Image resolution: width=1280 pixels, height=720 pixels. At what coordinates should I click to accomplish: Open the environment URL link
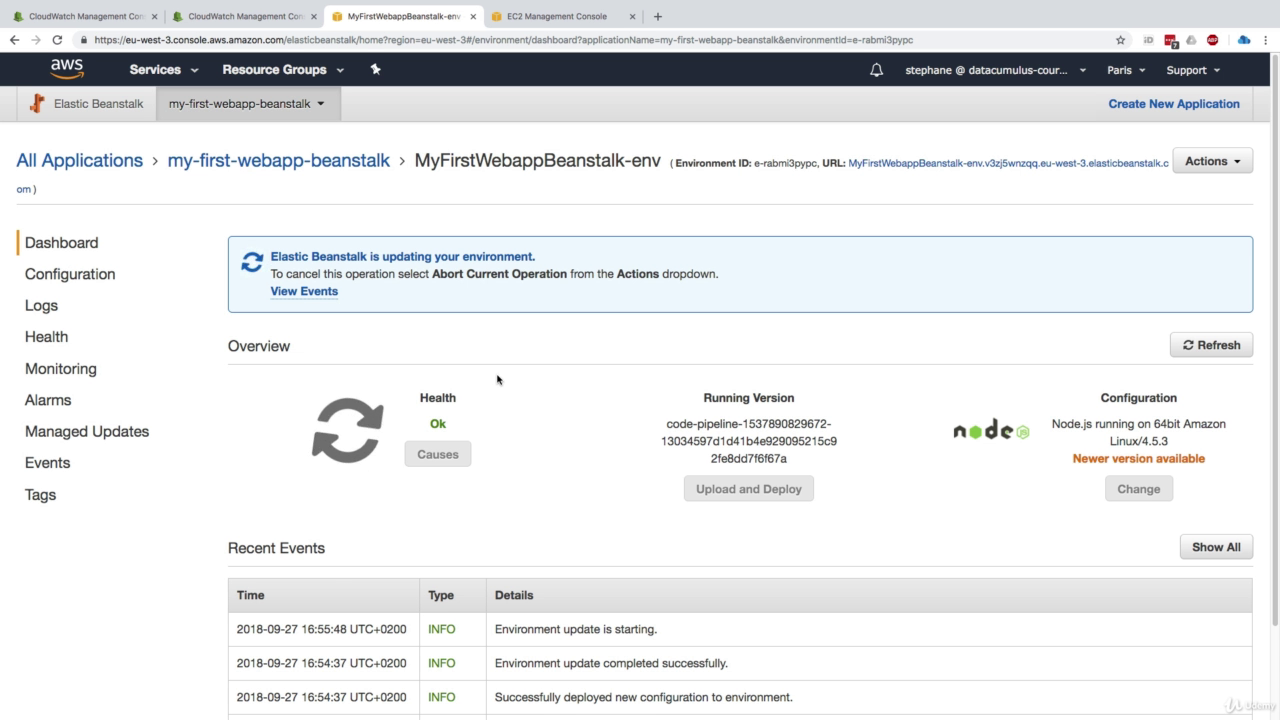tap(1008, 163)
